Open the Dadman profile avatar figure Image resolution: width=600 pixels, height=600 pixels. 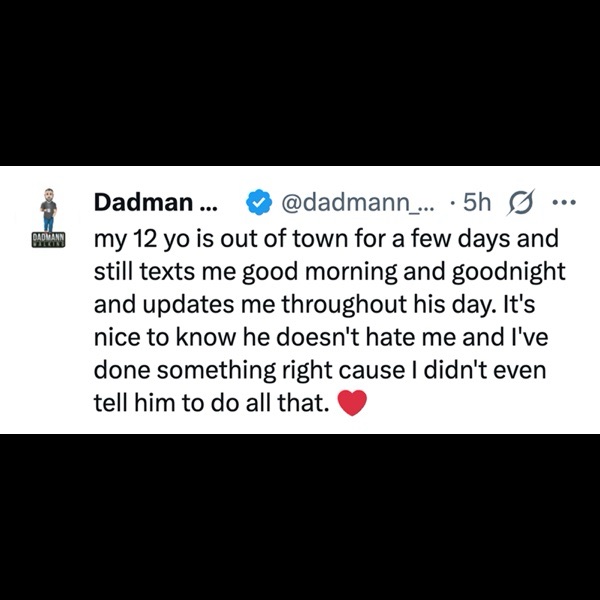[x=49, y=209]
